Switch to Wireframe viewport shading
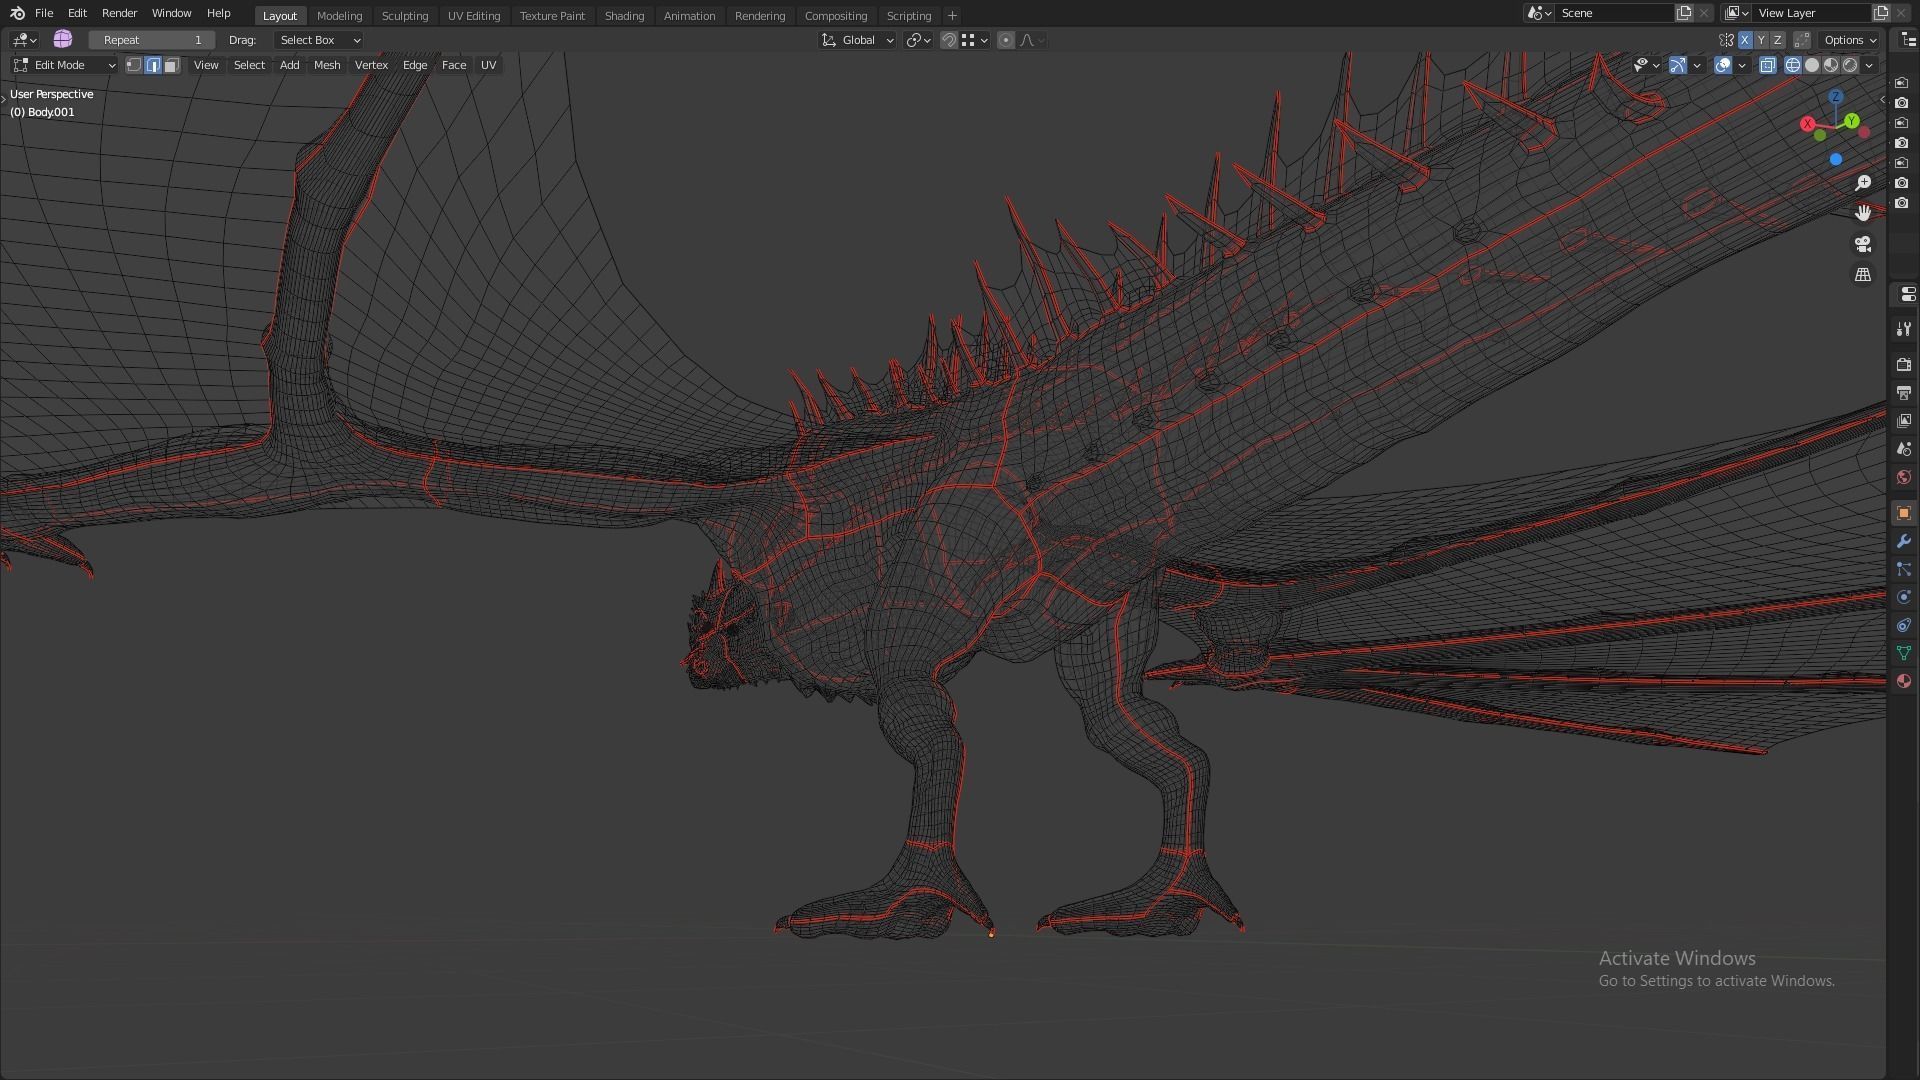Image resolution: width=1920 pixels, height=1080 pixels. (1793, 65)
